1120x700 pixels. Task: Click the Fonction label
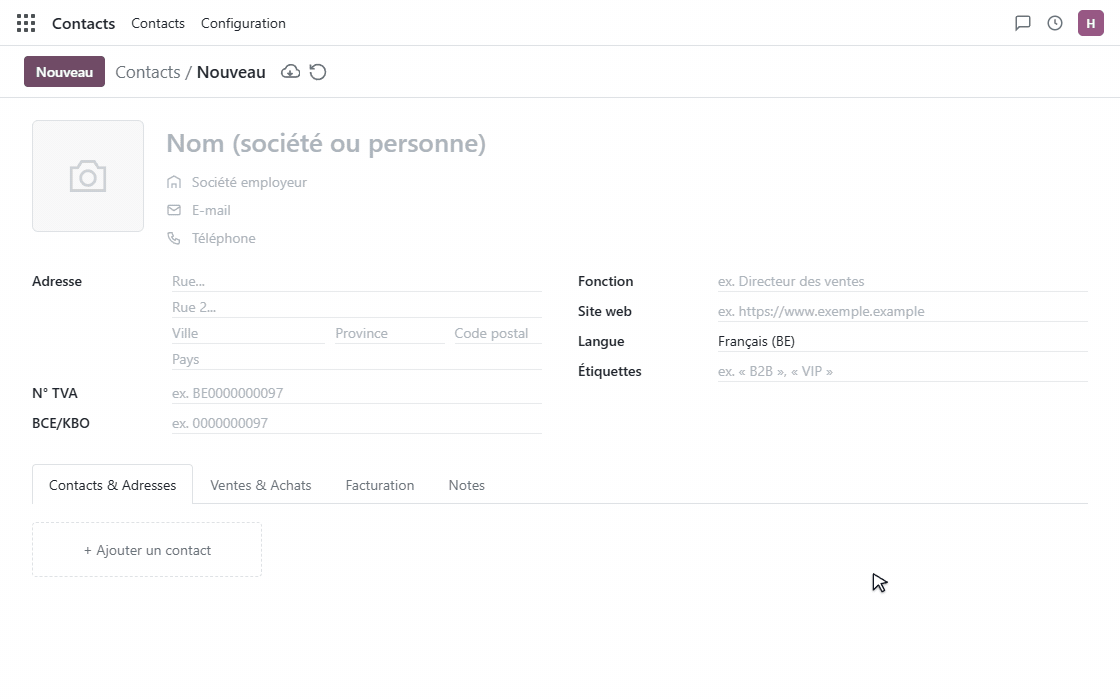point(606,281)
